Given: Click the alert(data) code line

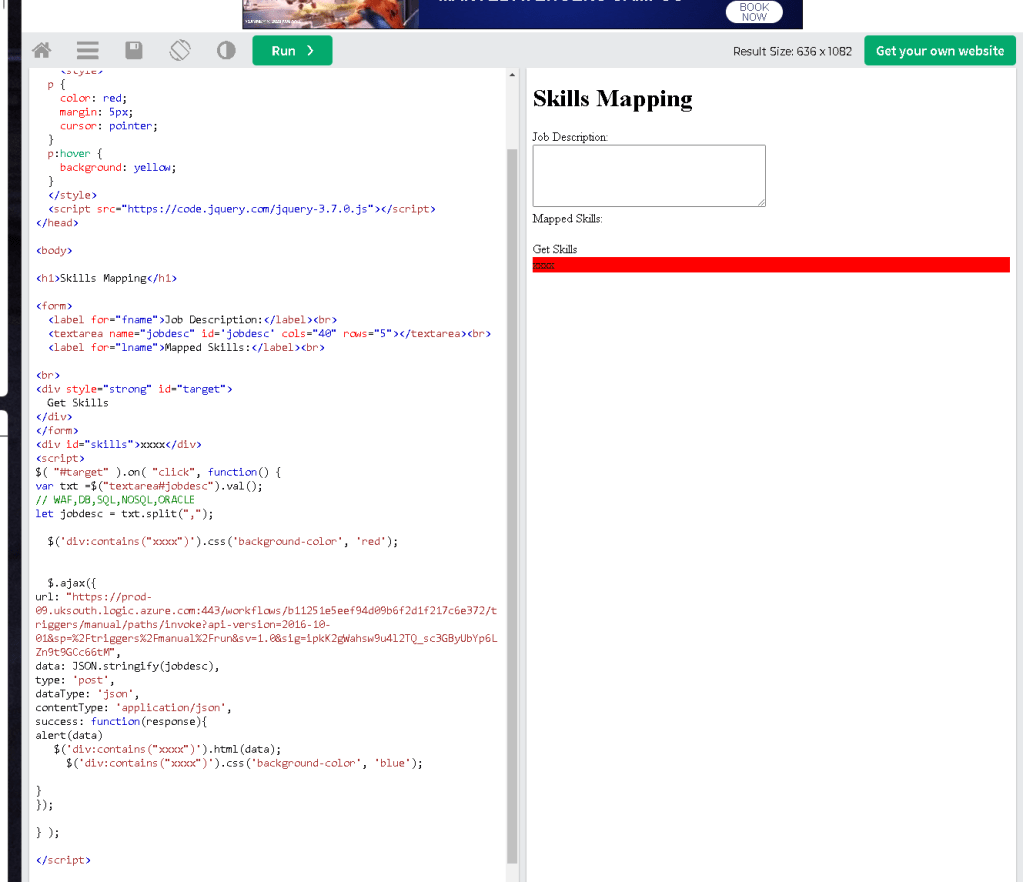Looking at the screenshot, I should tap(69, 735).
